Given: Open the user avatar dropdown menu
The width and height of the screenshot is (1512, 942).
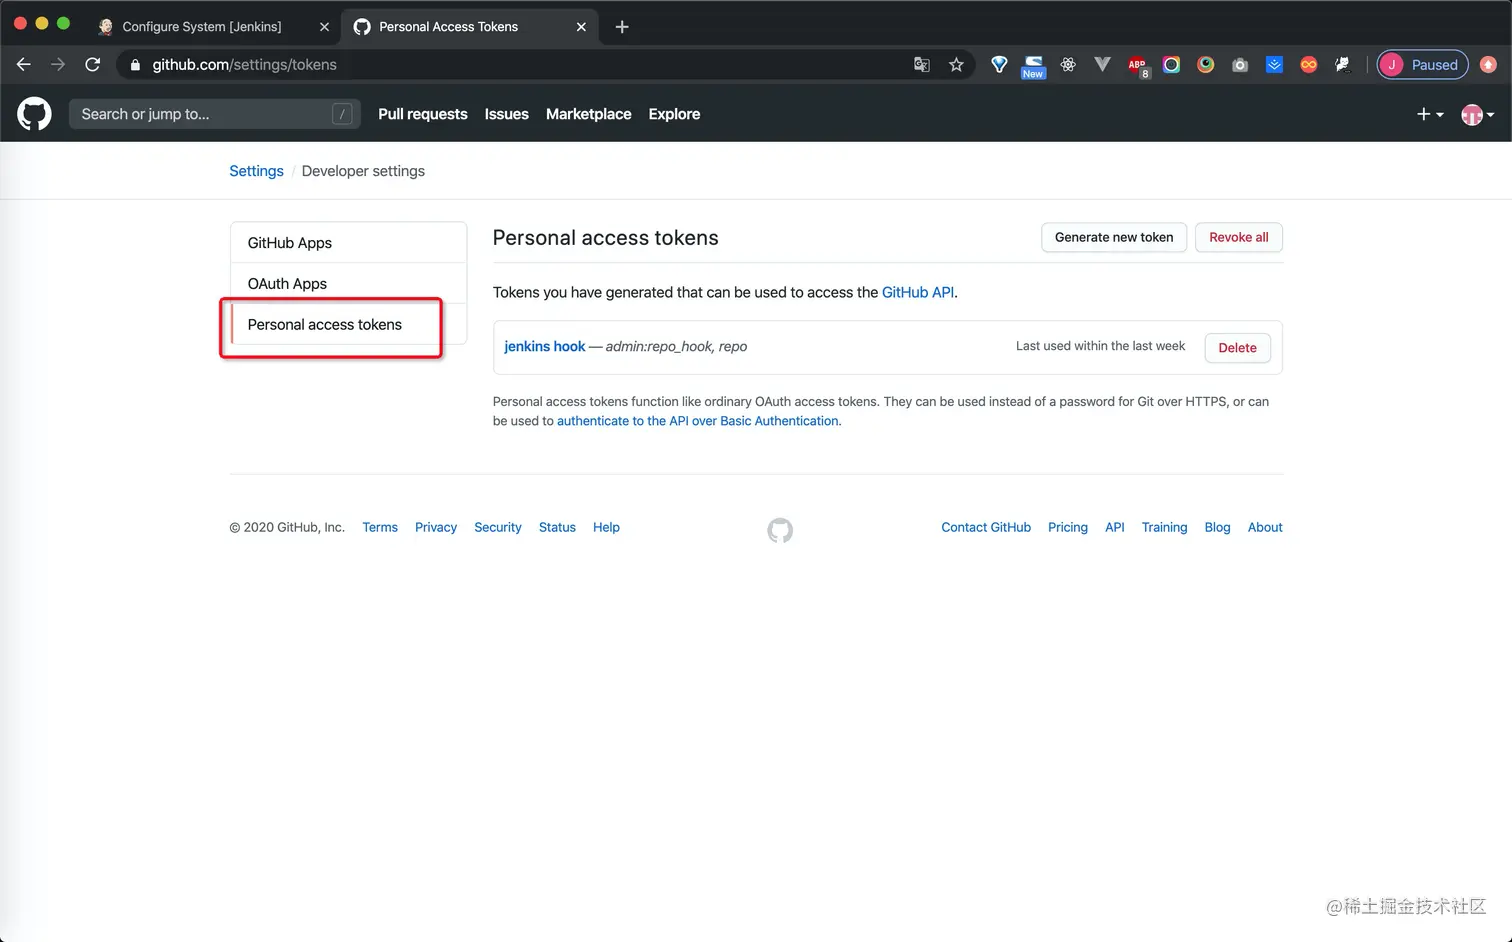Looking at the screenshot, I should pyautogui.click(x=1477, y=114).
